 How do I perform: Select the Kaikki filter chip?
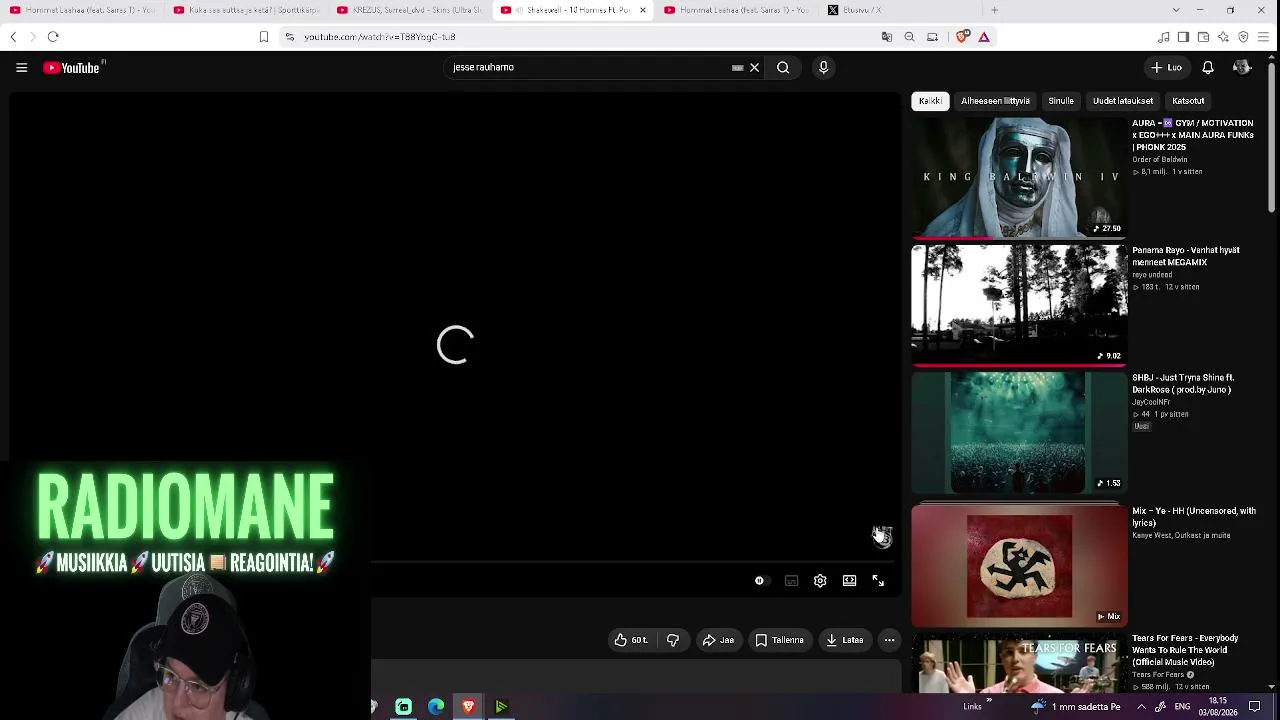pos(930,101)
